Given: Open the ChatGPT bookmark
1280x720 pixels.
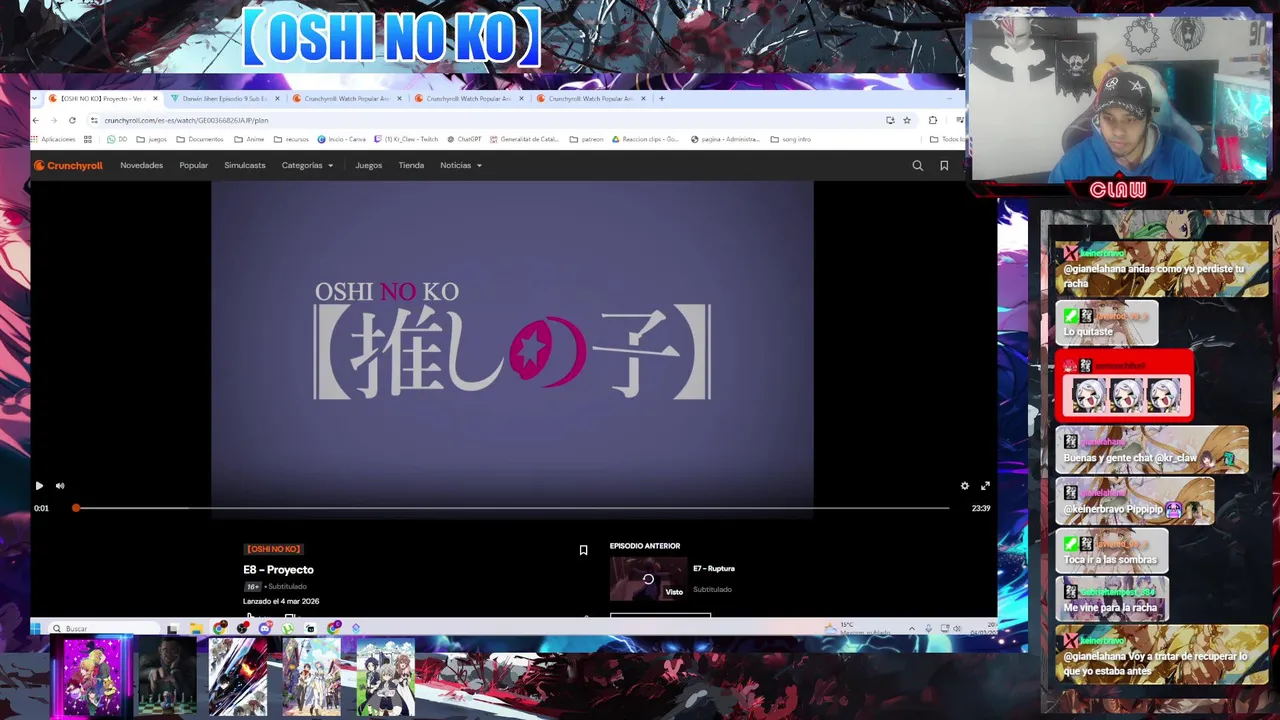Looking at the screenshot, I should coord(465,139).
